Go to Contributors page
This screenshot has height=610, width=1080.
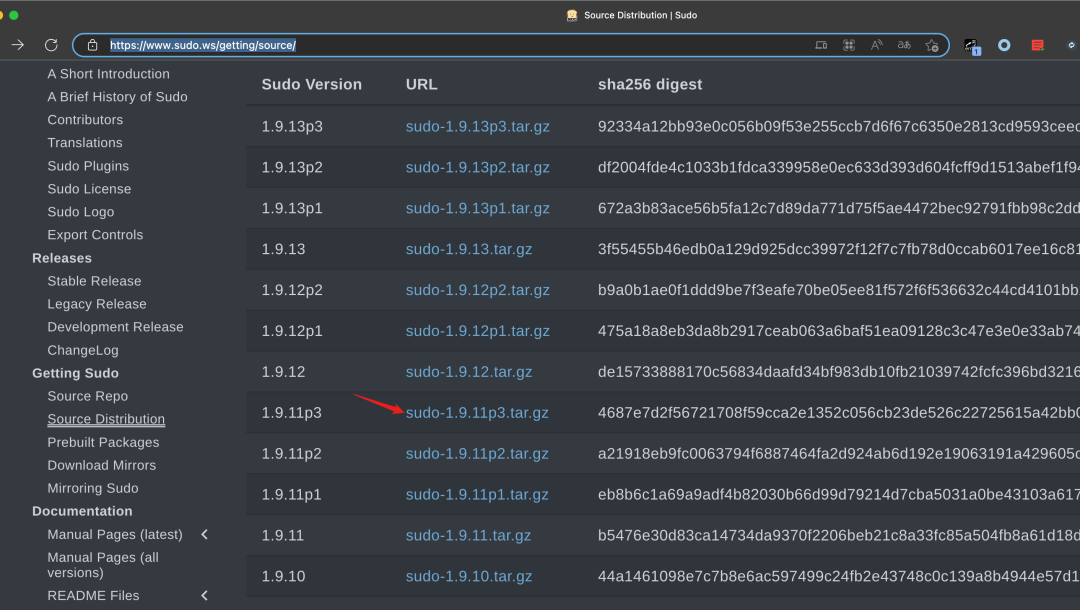click(85, 120)
